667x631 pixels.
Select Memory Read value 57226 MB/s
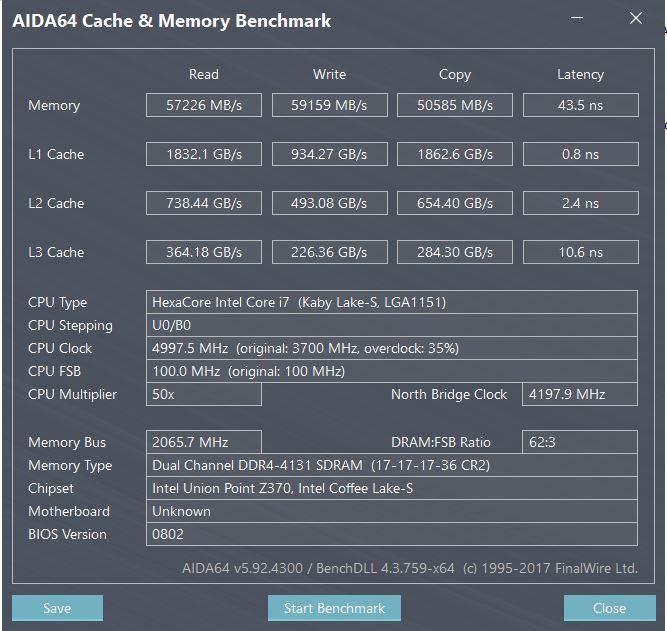(204, 105)
